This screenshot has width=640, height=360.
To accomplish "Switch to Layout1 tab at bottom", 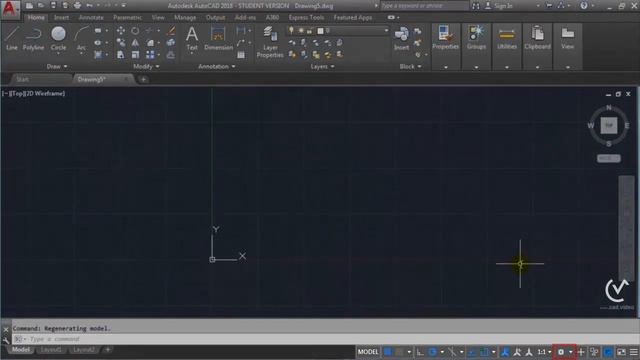I will coord(51,350).
